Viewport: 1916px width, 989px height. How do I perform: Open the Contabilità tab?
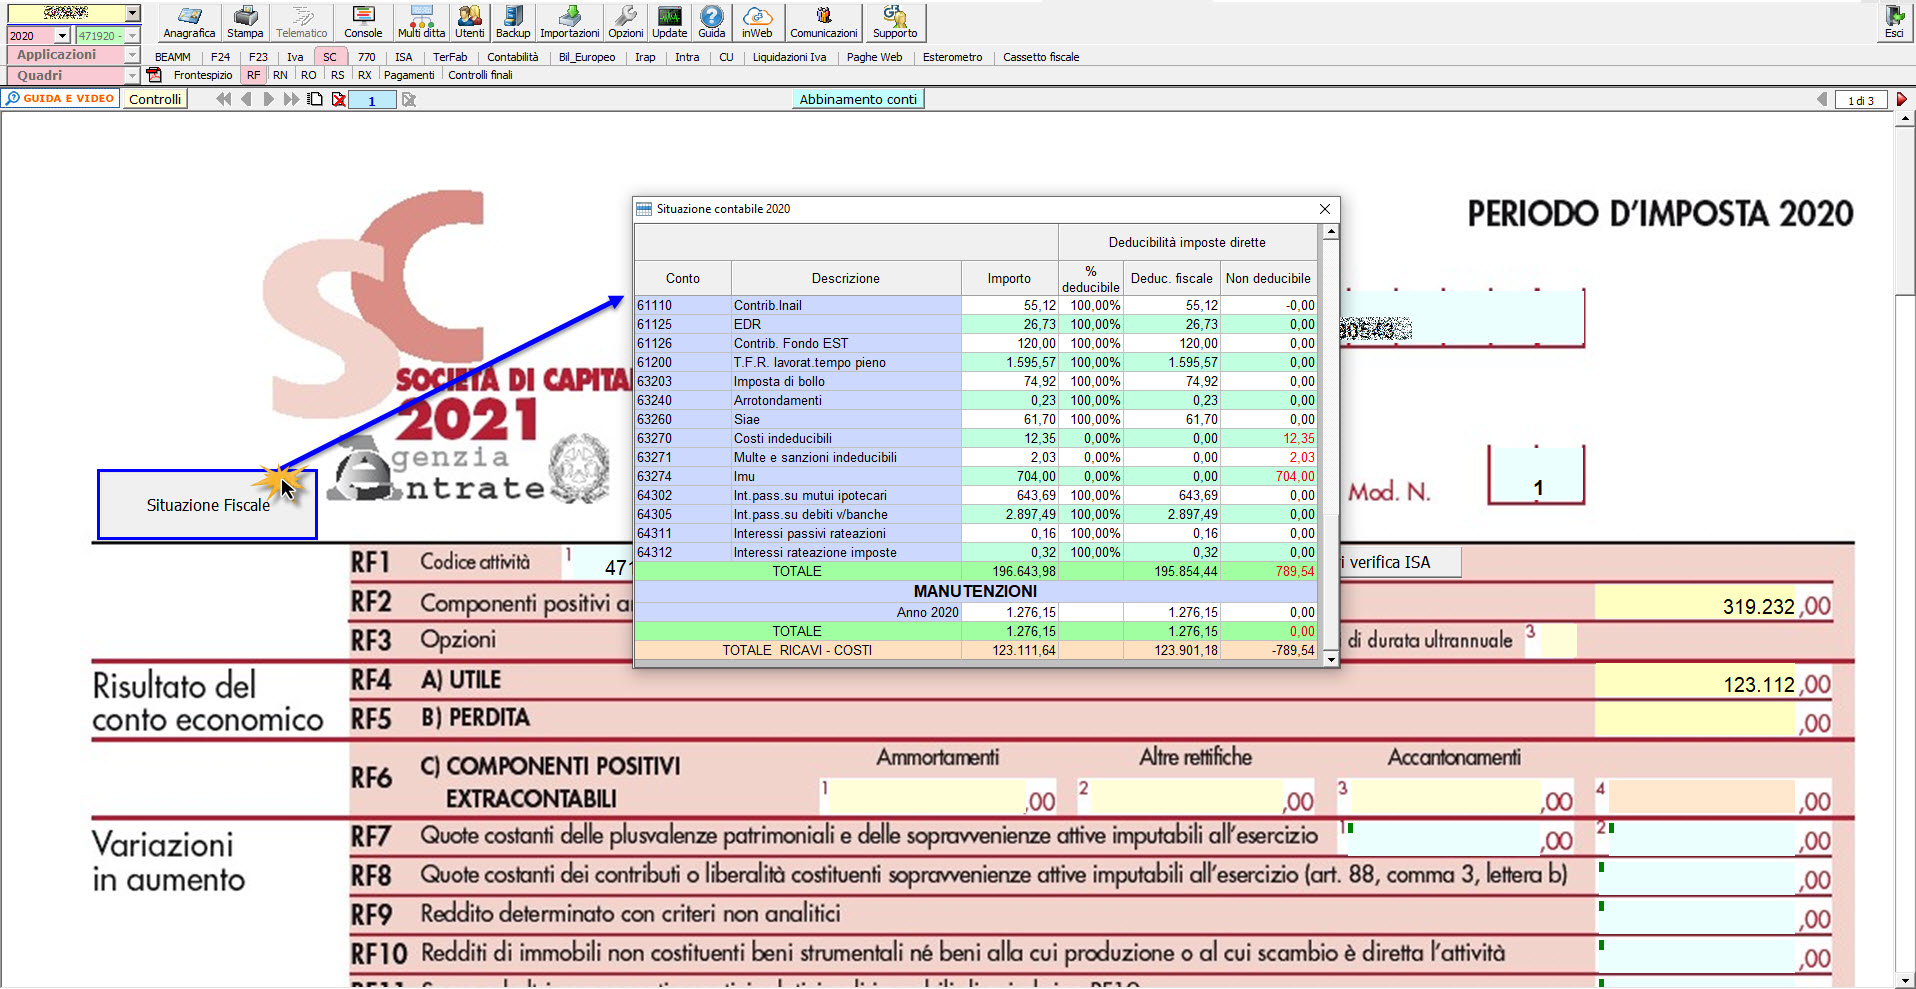[x=513, y=57]
